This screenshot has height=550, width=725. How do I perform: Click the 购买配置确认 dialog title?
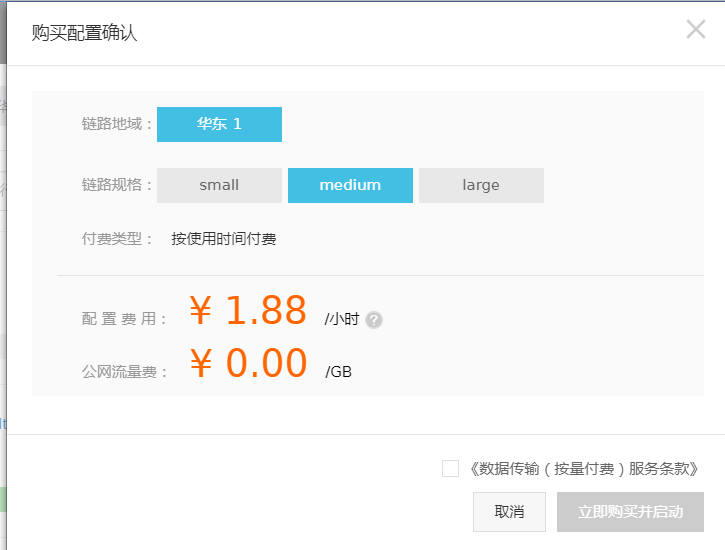[84, 33]
